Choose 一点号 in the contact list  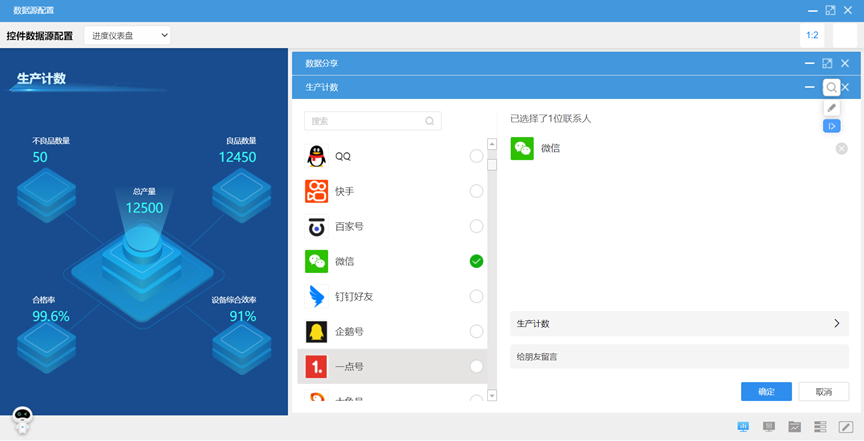tap(392, 367)
